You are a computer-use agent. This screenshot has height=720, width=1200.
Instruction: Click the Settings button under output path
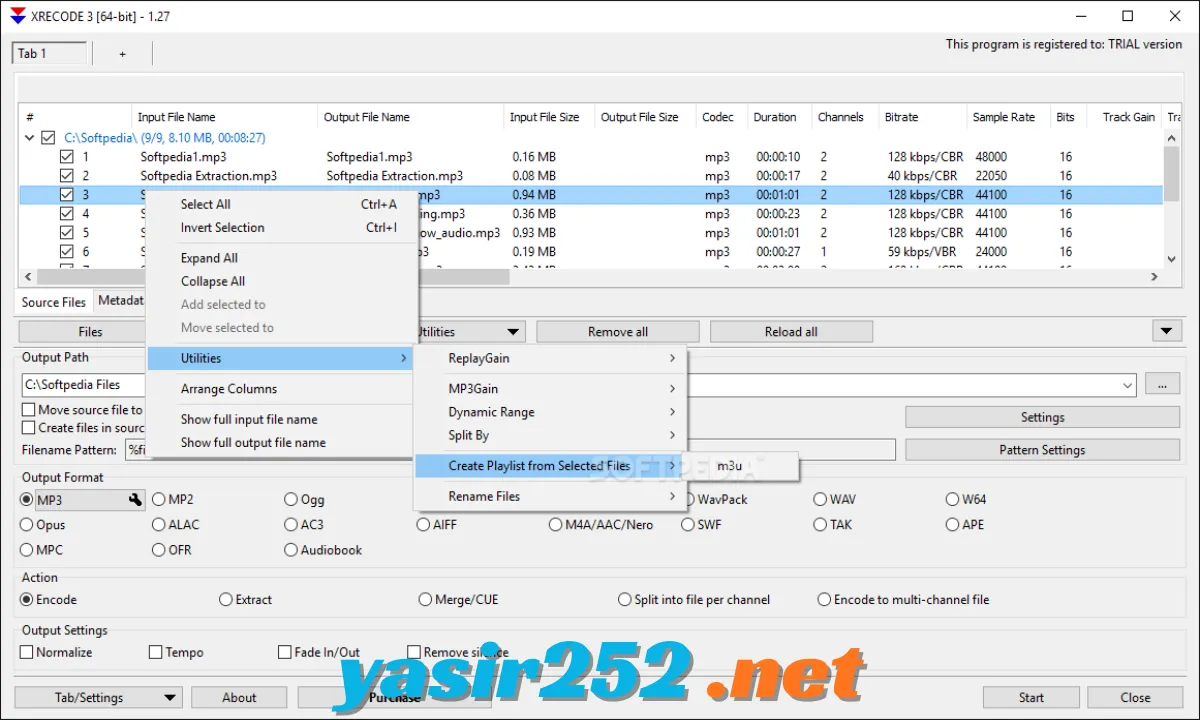(1042, 418)
